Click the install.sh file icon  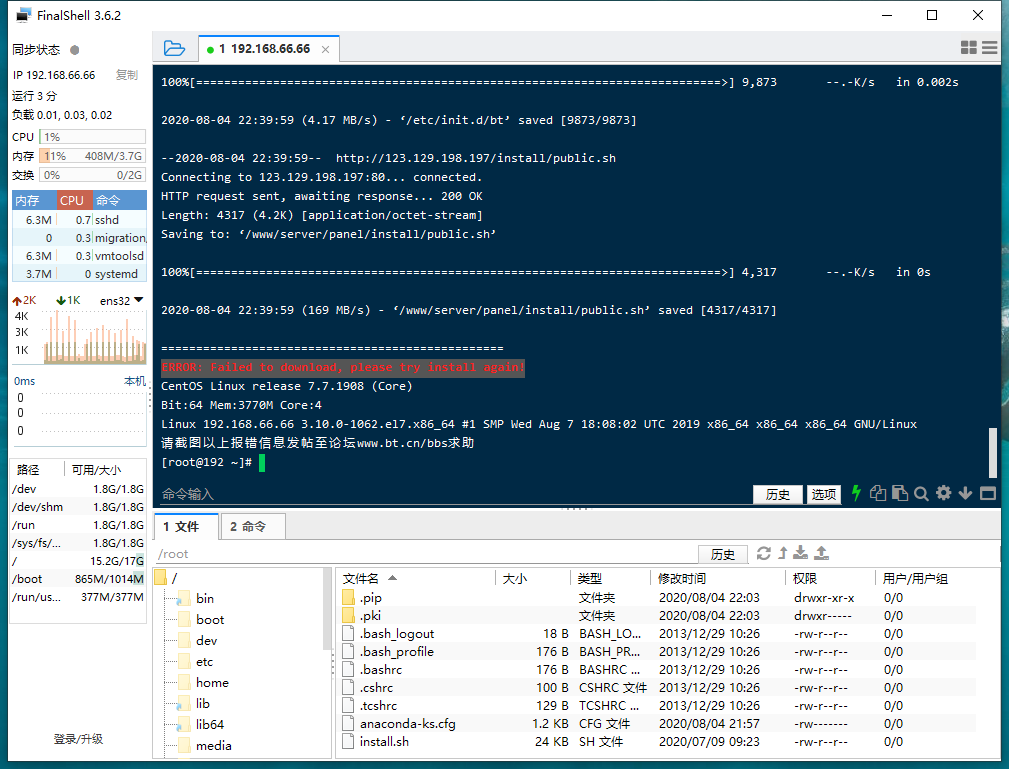coord(348,741)
